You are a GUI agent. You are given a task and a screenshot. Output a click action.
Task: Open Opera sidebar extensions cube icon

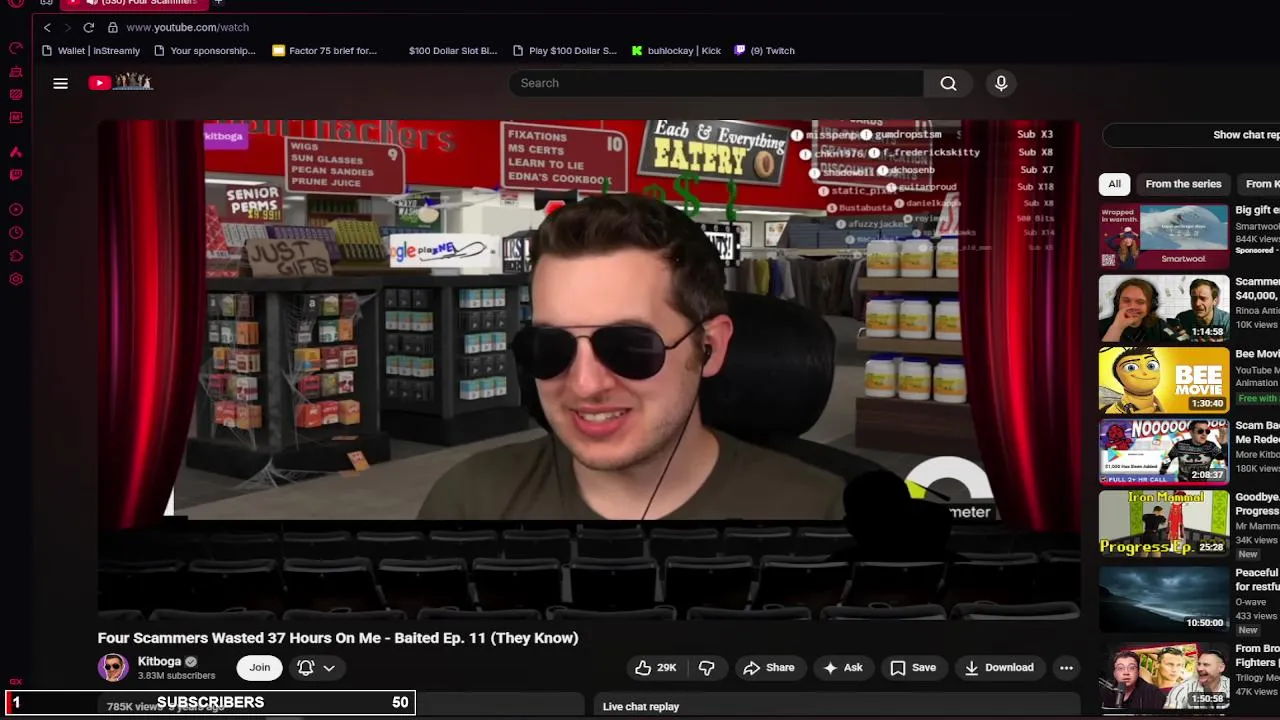[16, 256]
